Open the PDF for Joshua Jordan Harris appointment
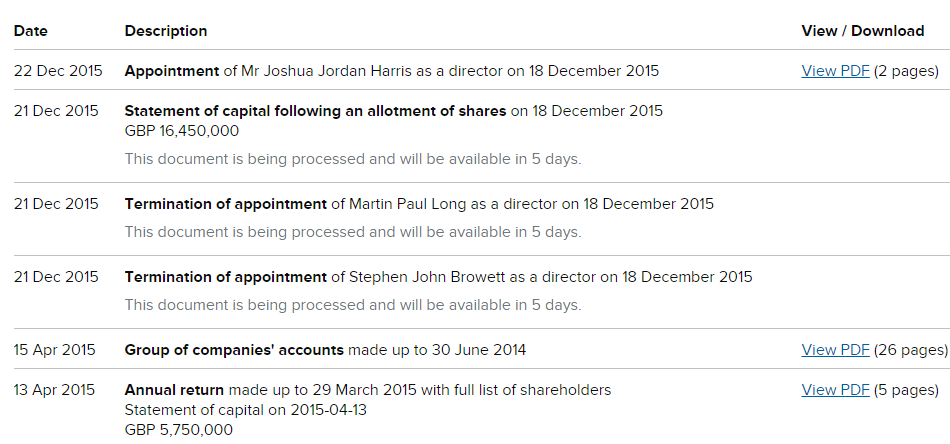This screenshot has height=444, width=950. [835, 71]
